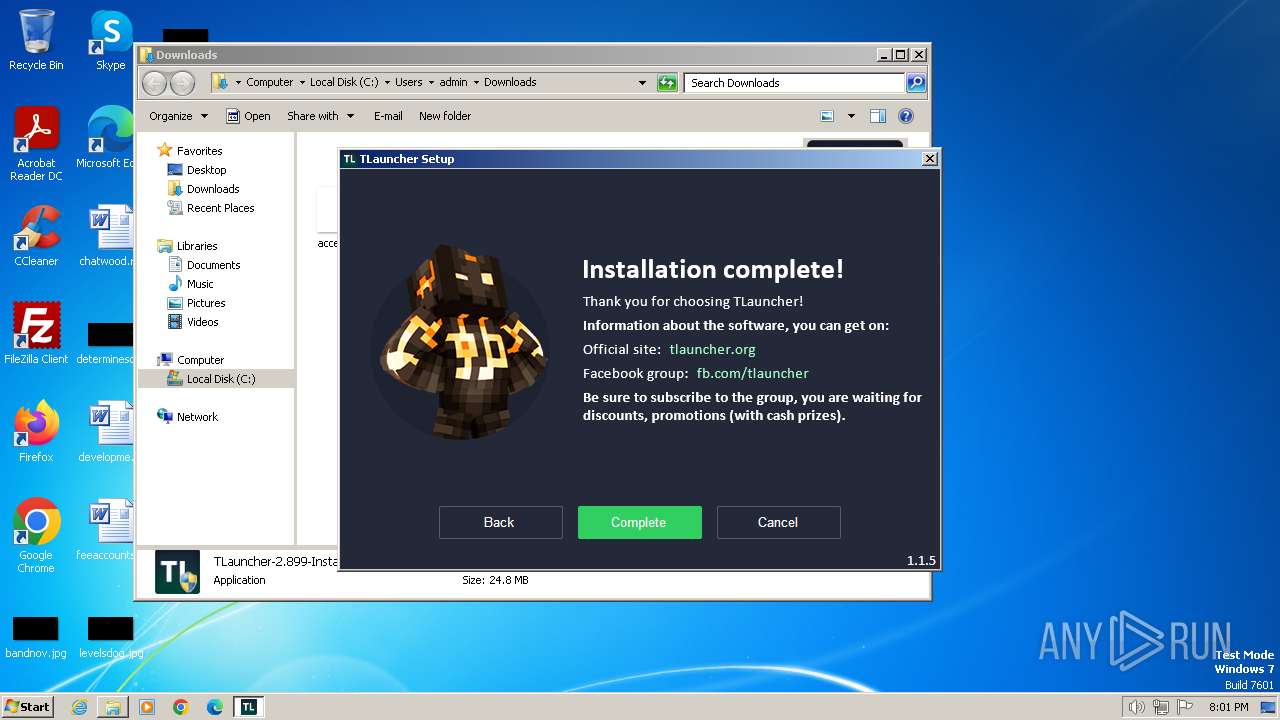This screenshot has height=720, width=1280.
Task: Open Windows Explorer taskbar icon
Action: tap(113, 707)
